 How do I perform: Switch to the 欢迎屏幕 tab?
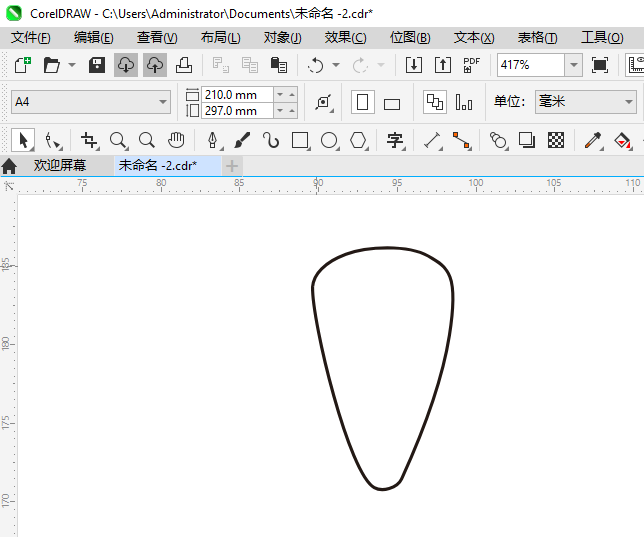point(60,166)
